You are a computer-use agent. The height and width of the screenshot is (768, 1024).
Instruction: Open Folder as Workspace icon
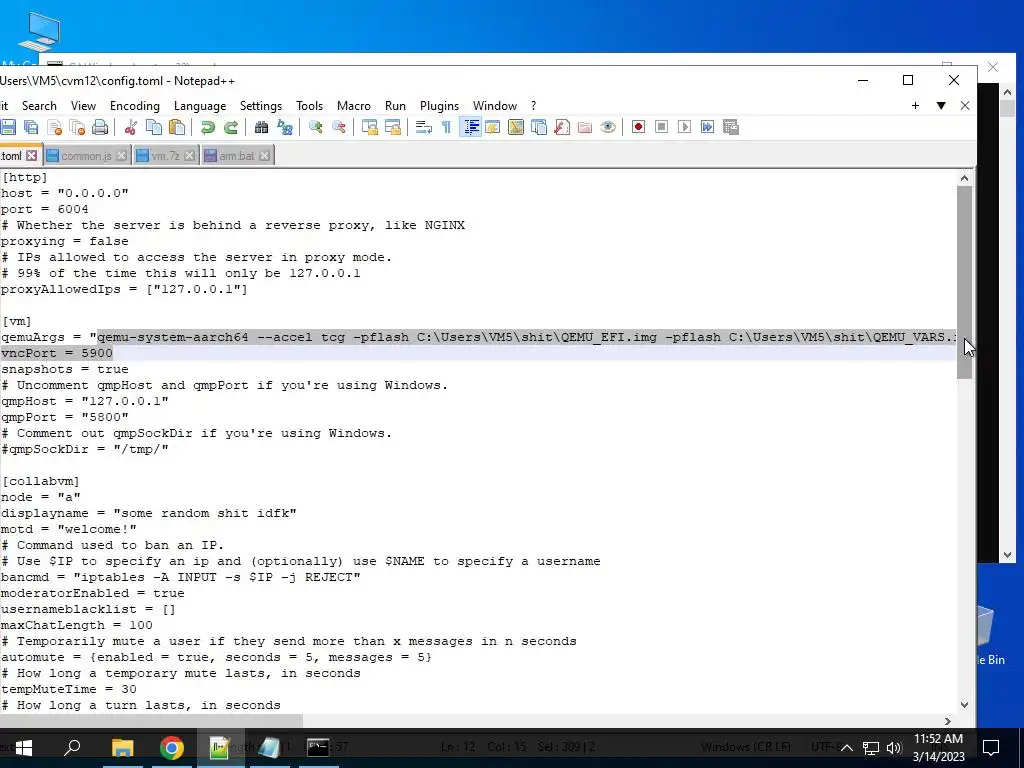click(585, 127)
